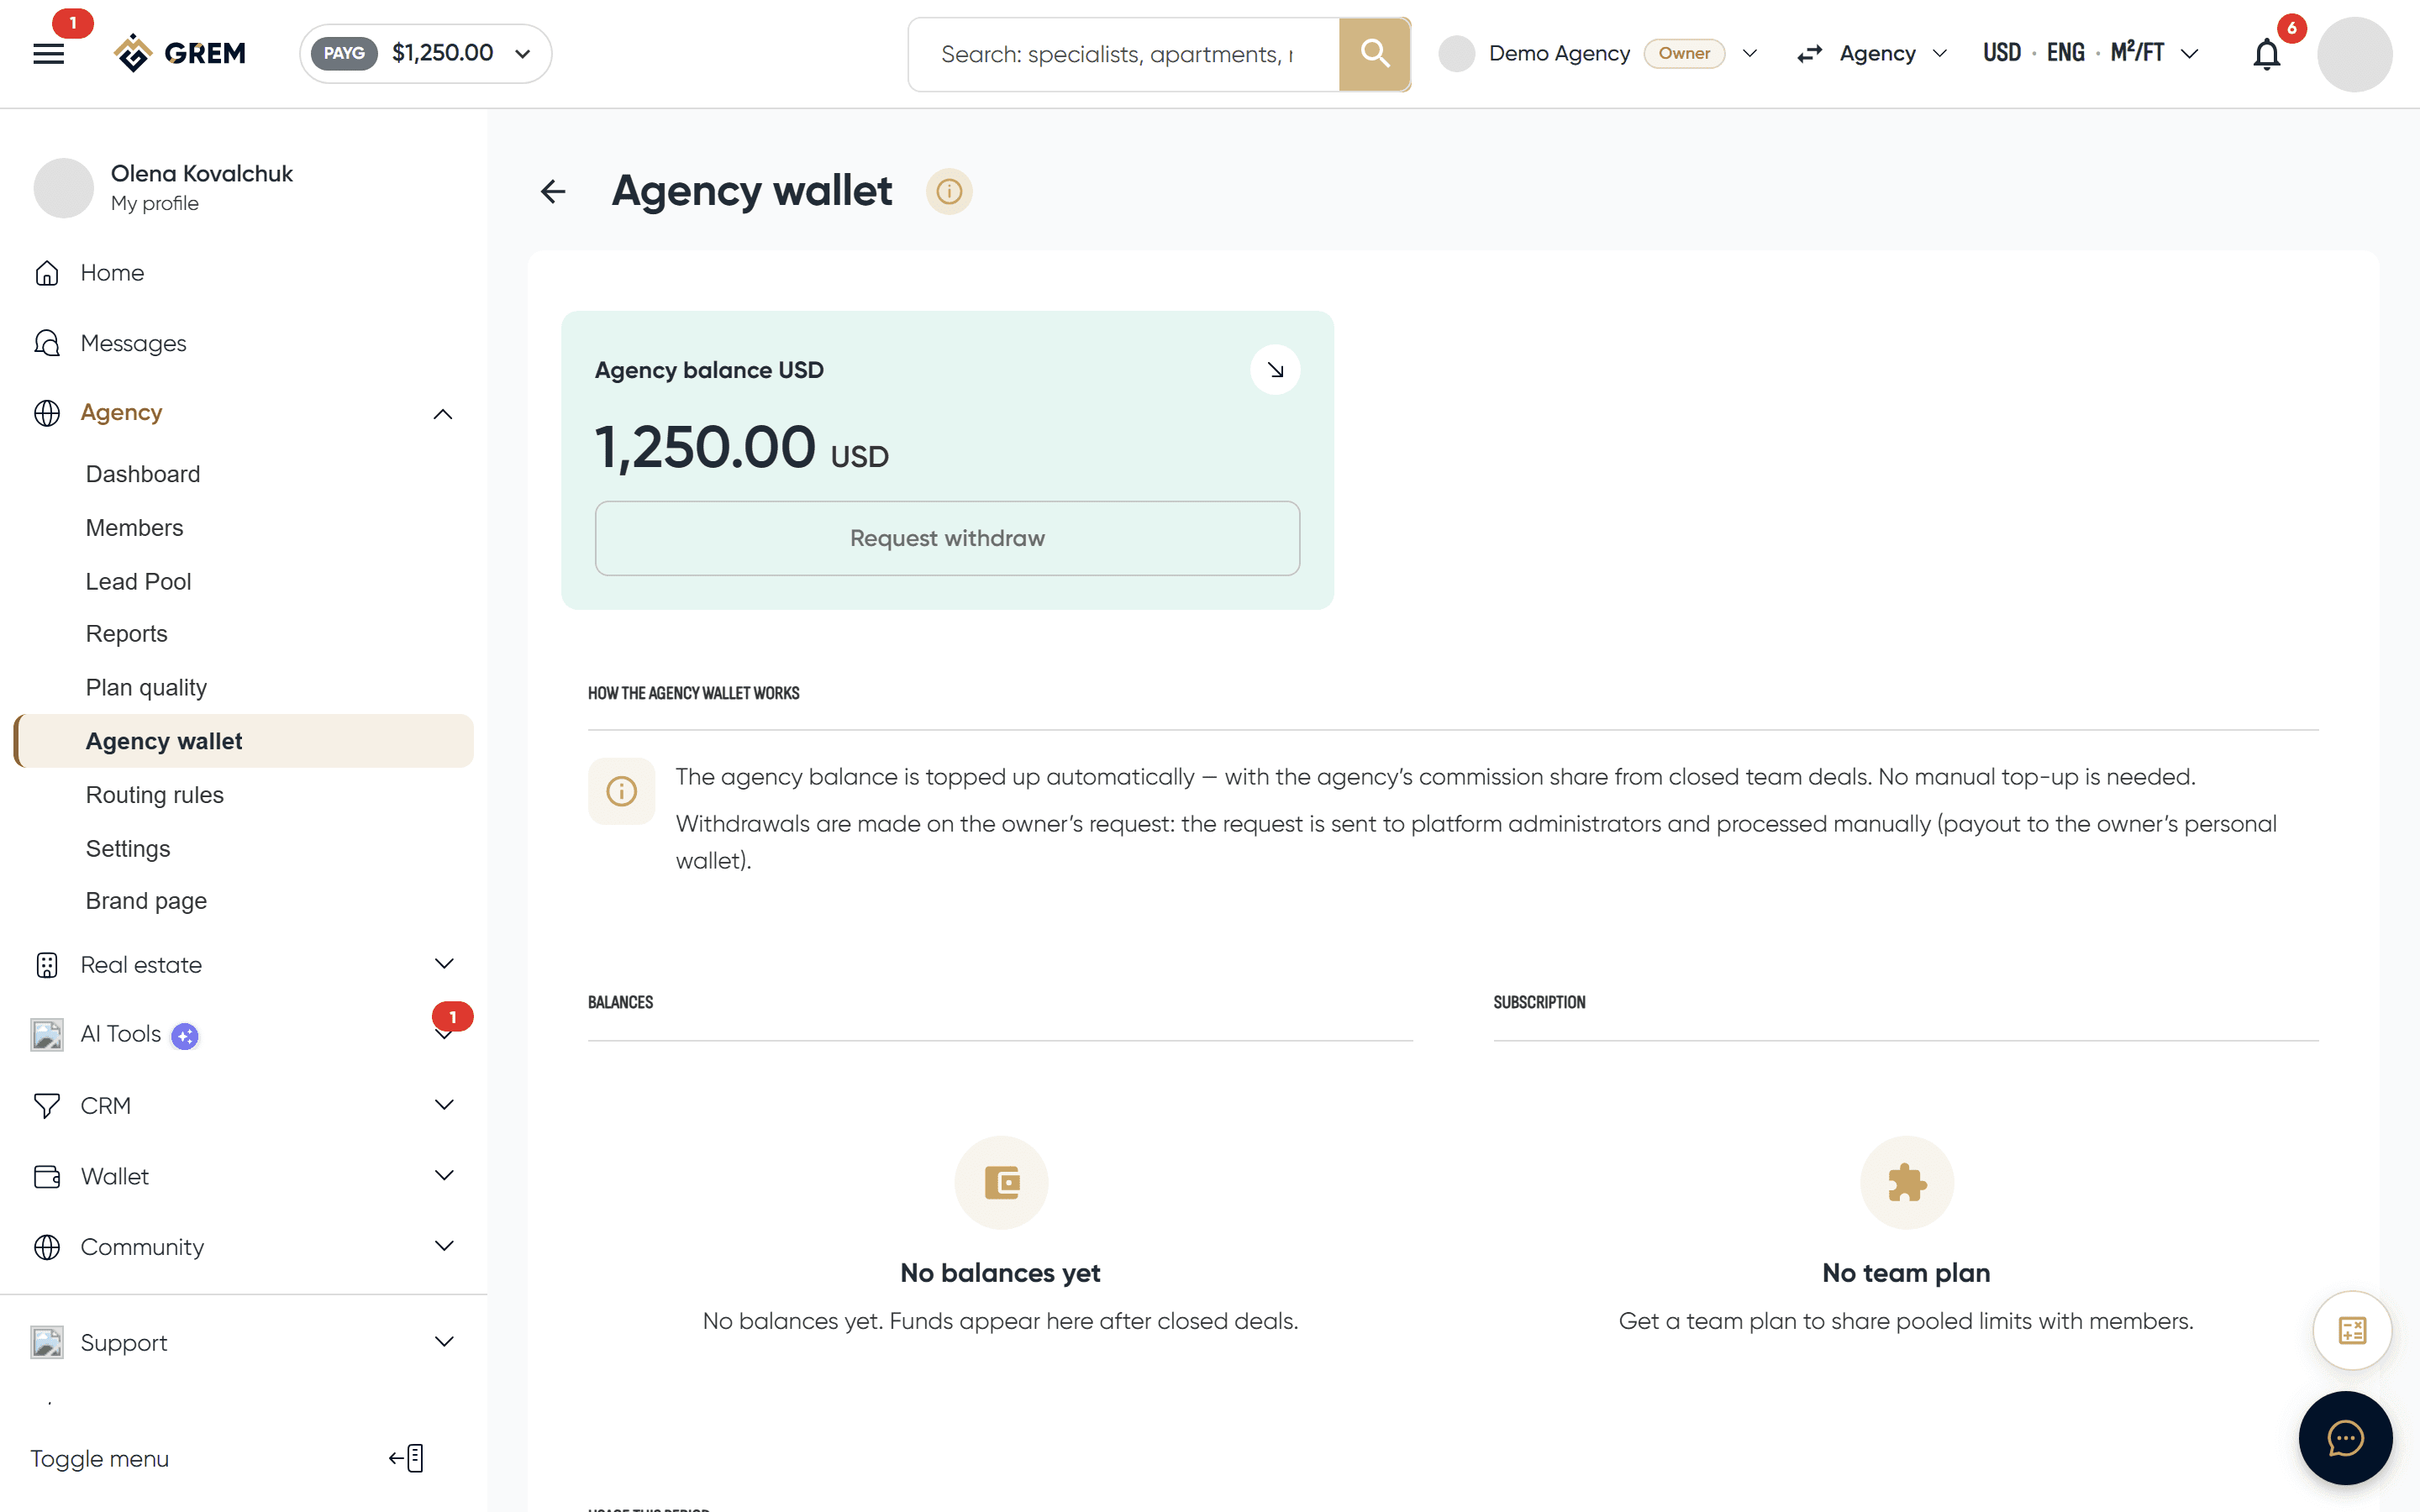Open Plan quality page
Viewport: 2420px width, 1512px height.
(146, 688)
